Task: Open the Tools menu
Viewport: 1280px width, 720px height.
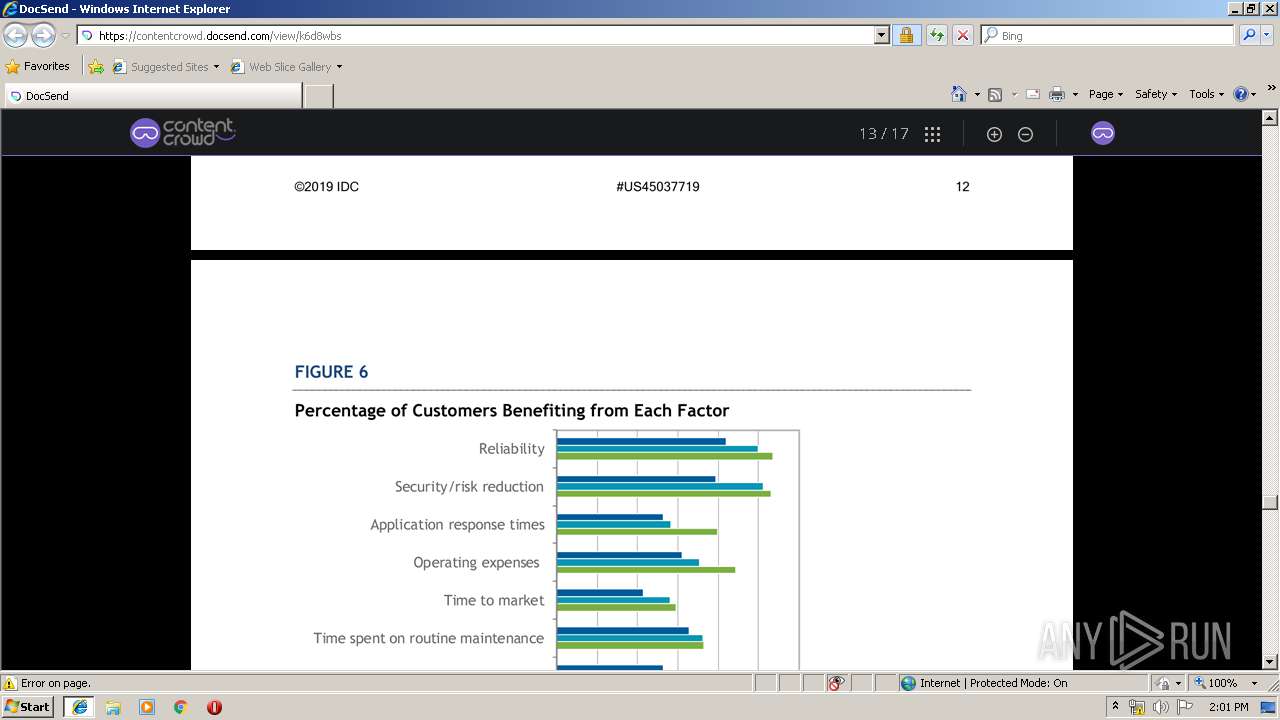Action: (1206, 94)
